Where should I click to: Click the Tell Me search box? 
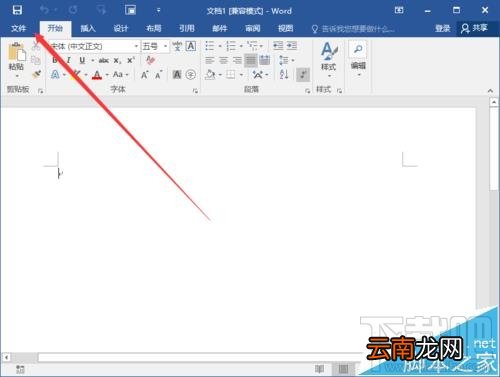coord(353,29)
